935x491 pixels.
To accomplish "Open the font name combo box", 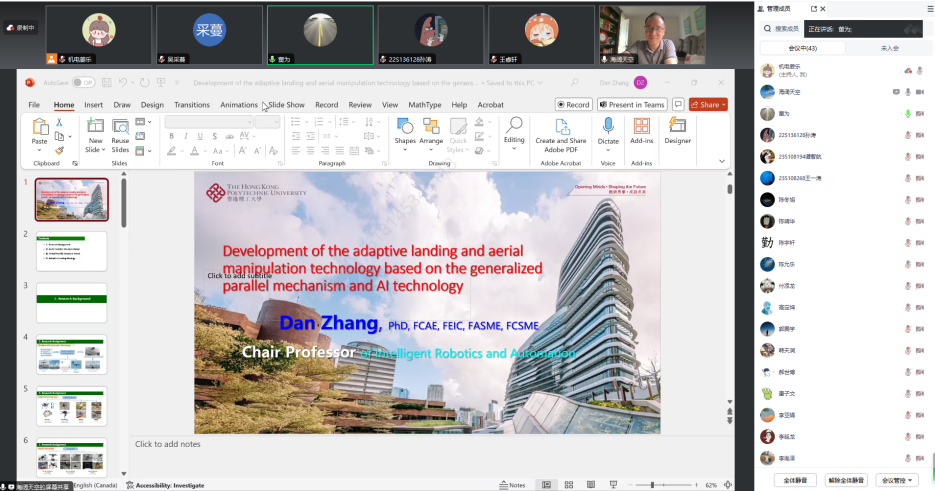I will click(208, 122).
